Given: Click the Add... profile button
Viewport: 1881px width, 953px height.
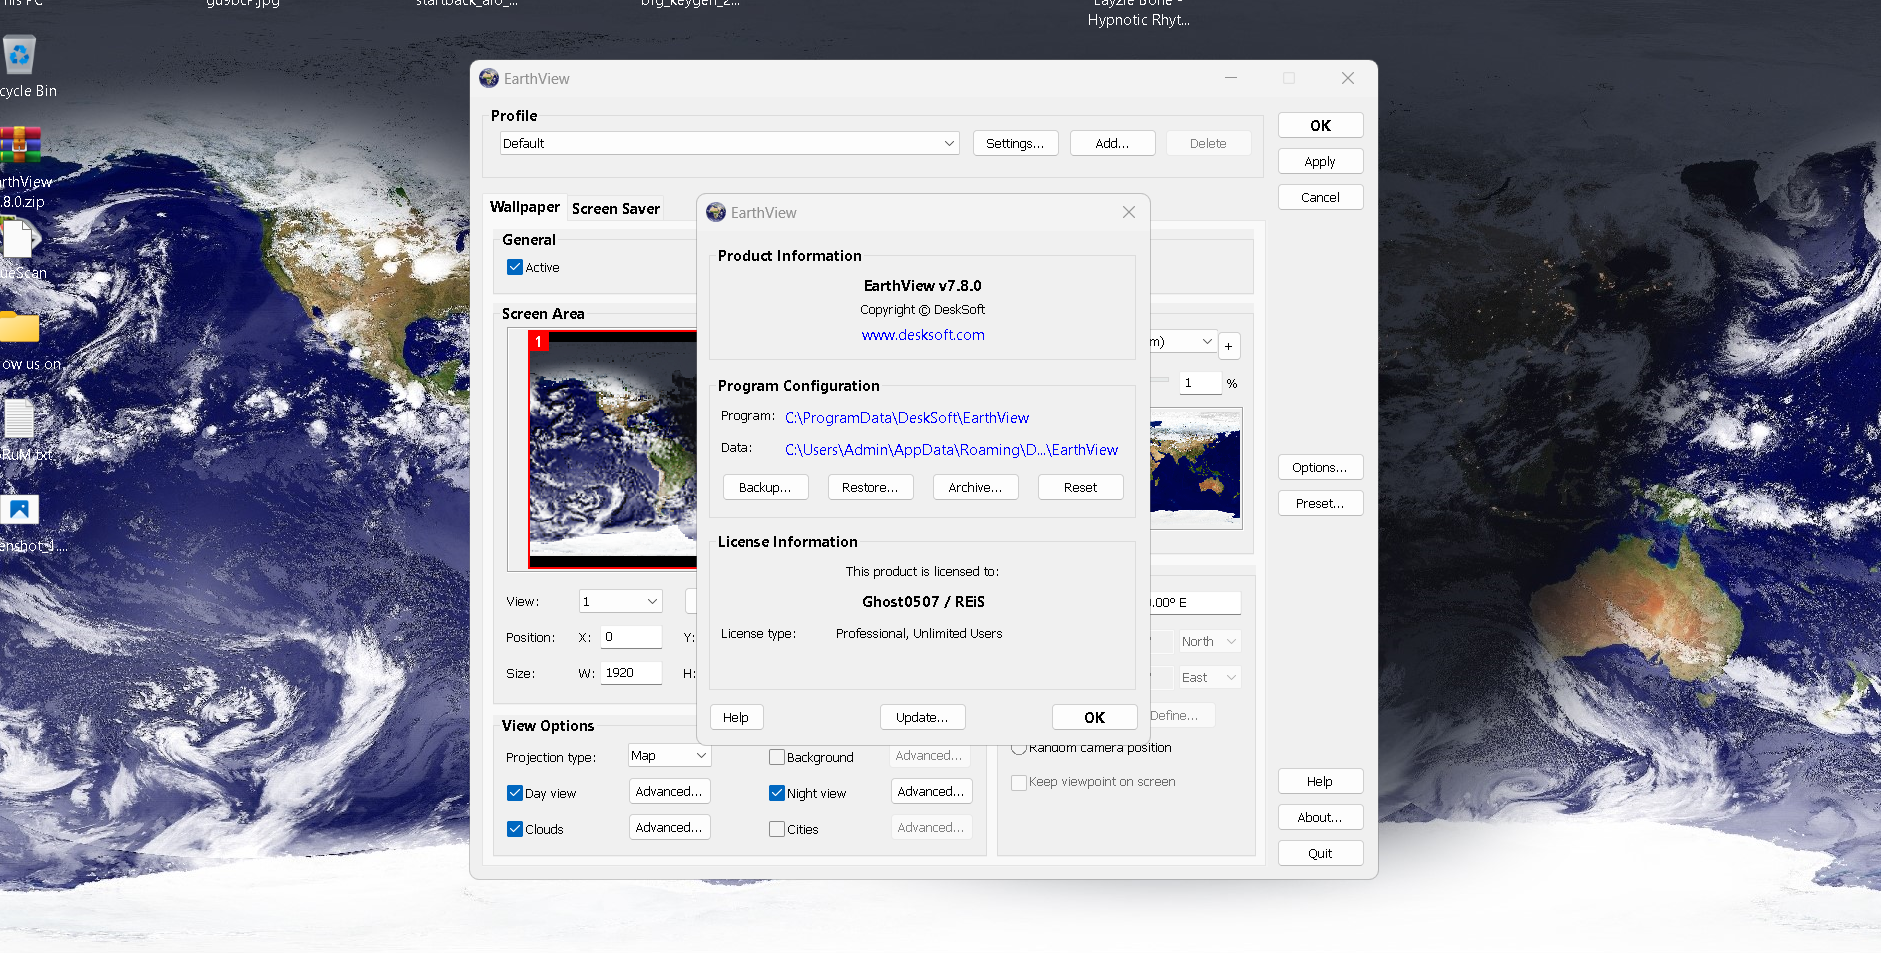Looking at the screenshot, I should point(1112,143).
